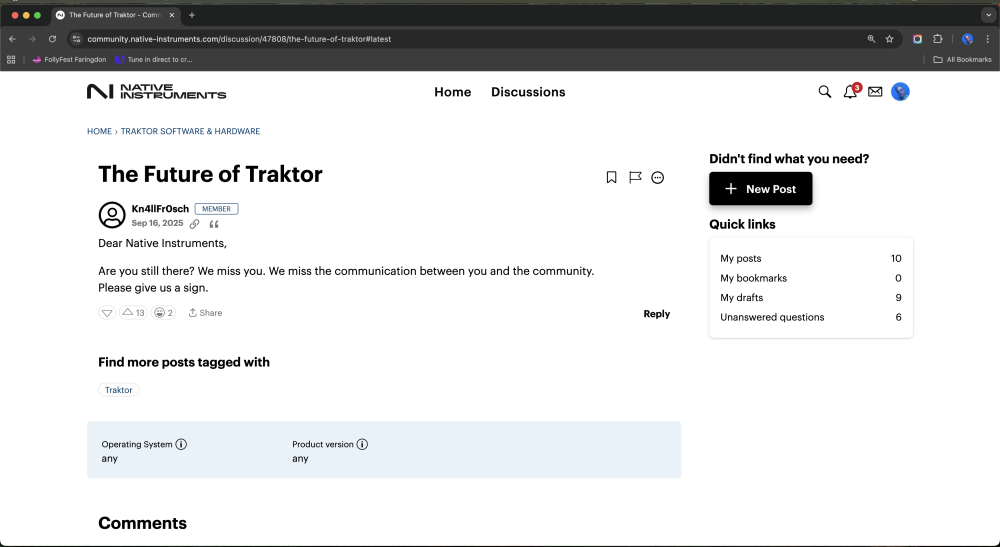Open a new browser tab
Image resolution: width=1000 pixels, height=547 pixels.
click(191, 15)
